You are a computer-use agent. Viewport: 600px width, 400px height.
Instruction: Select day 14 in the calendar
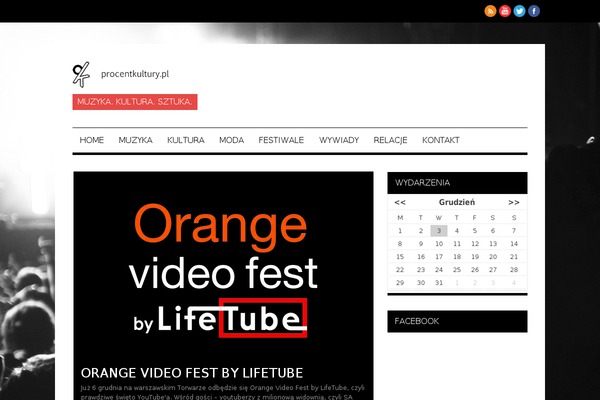(514, 244)
